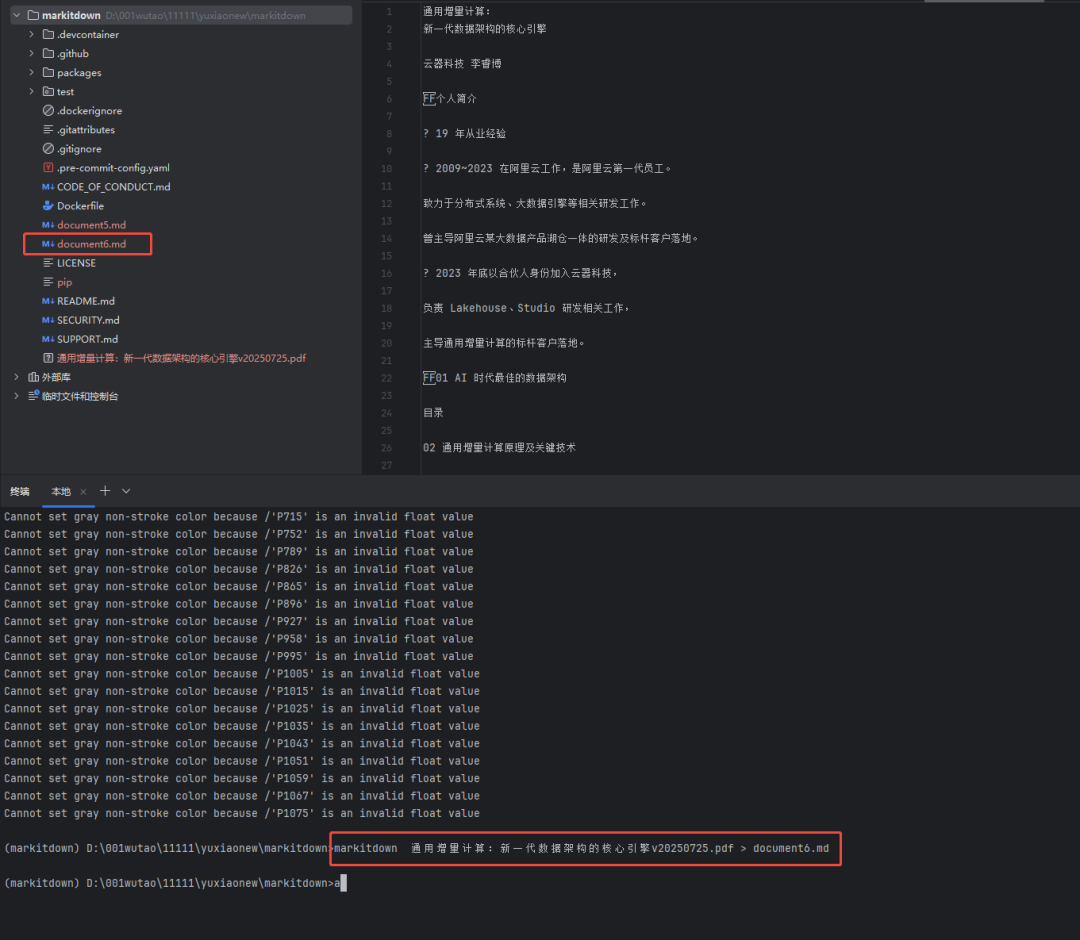Expand the .devcontainer folder

[x=30, y=33]
